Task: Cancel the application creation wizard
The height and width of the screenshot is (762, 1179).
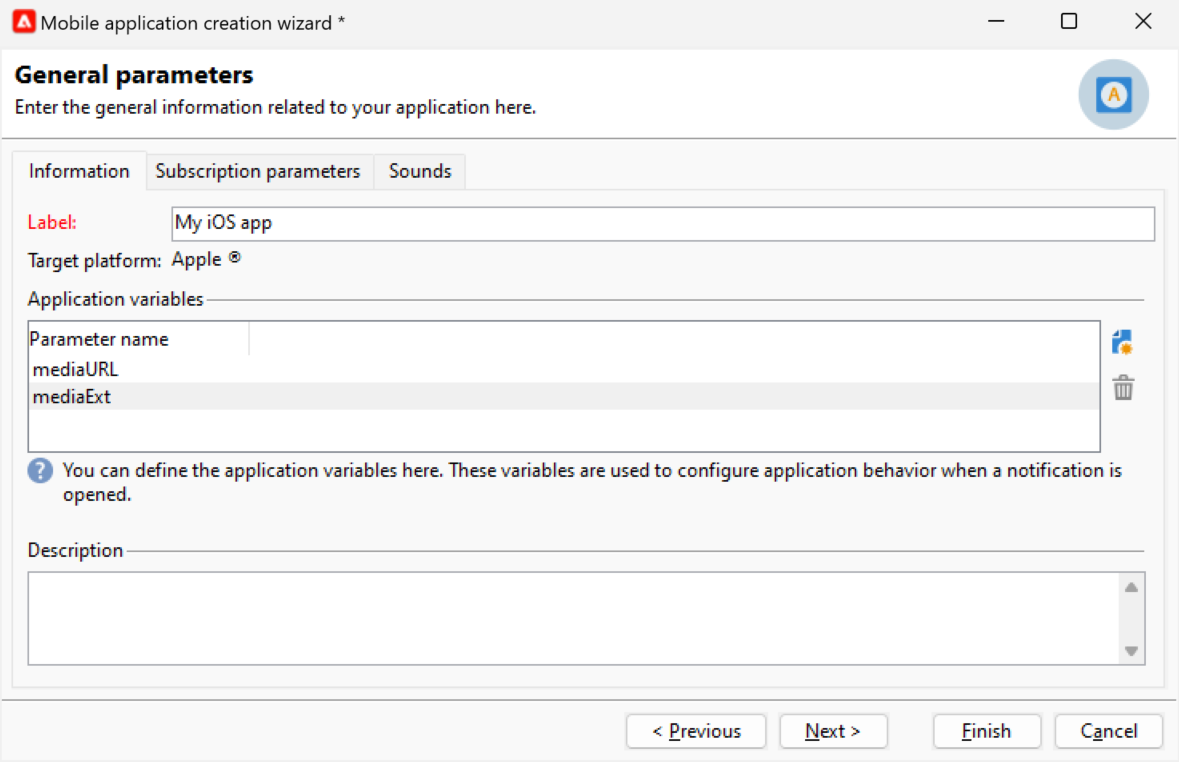Action: point(1108,731)
